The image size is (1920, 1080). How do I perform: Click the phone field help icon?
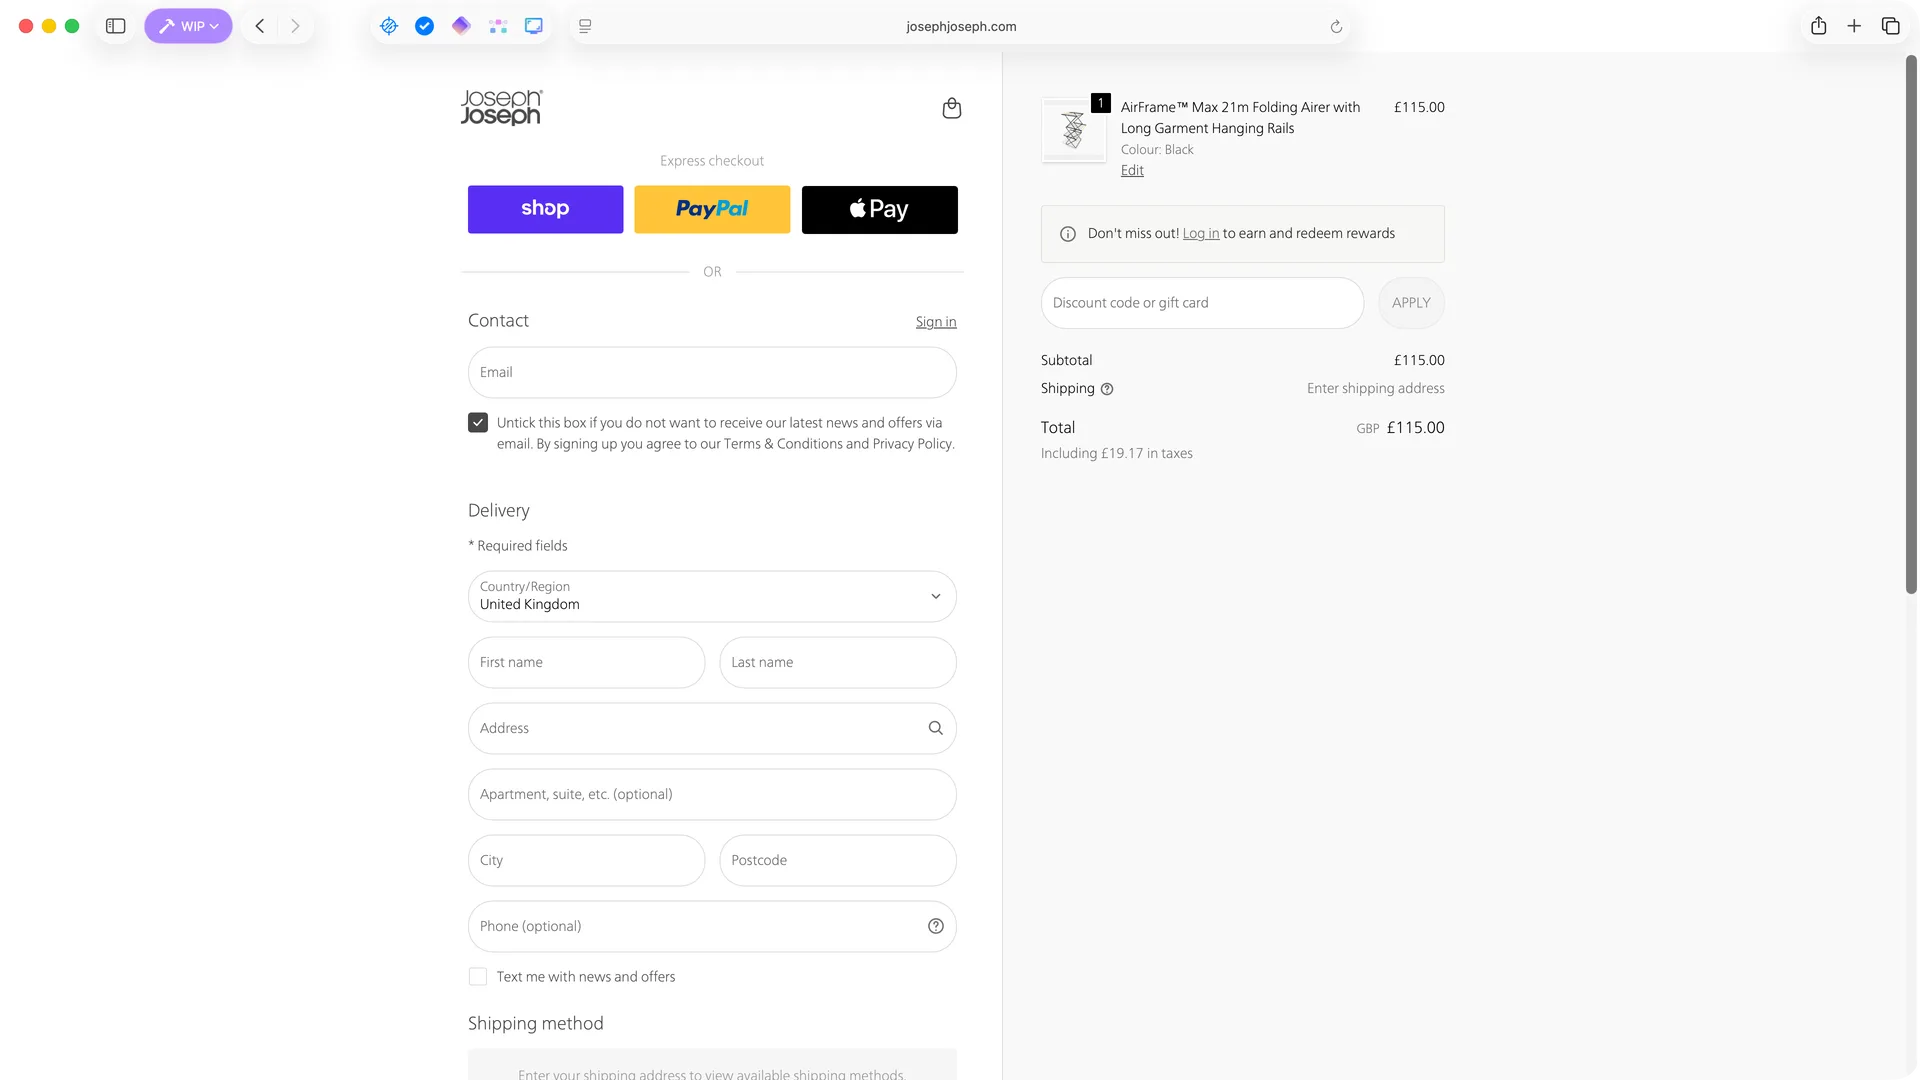[x=935, y=926]
